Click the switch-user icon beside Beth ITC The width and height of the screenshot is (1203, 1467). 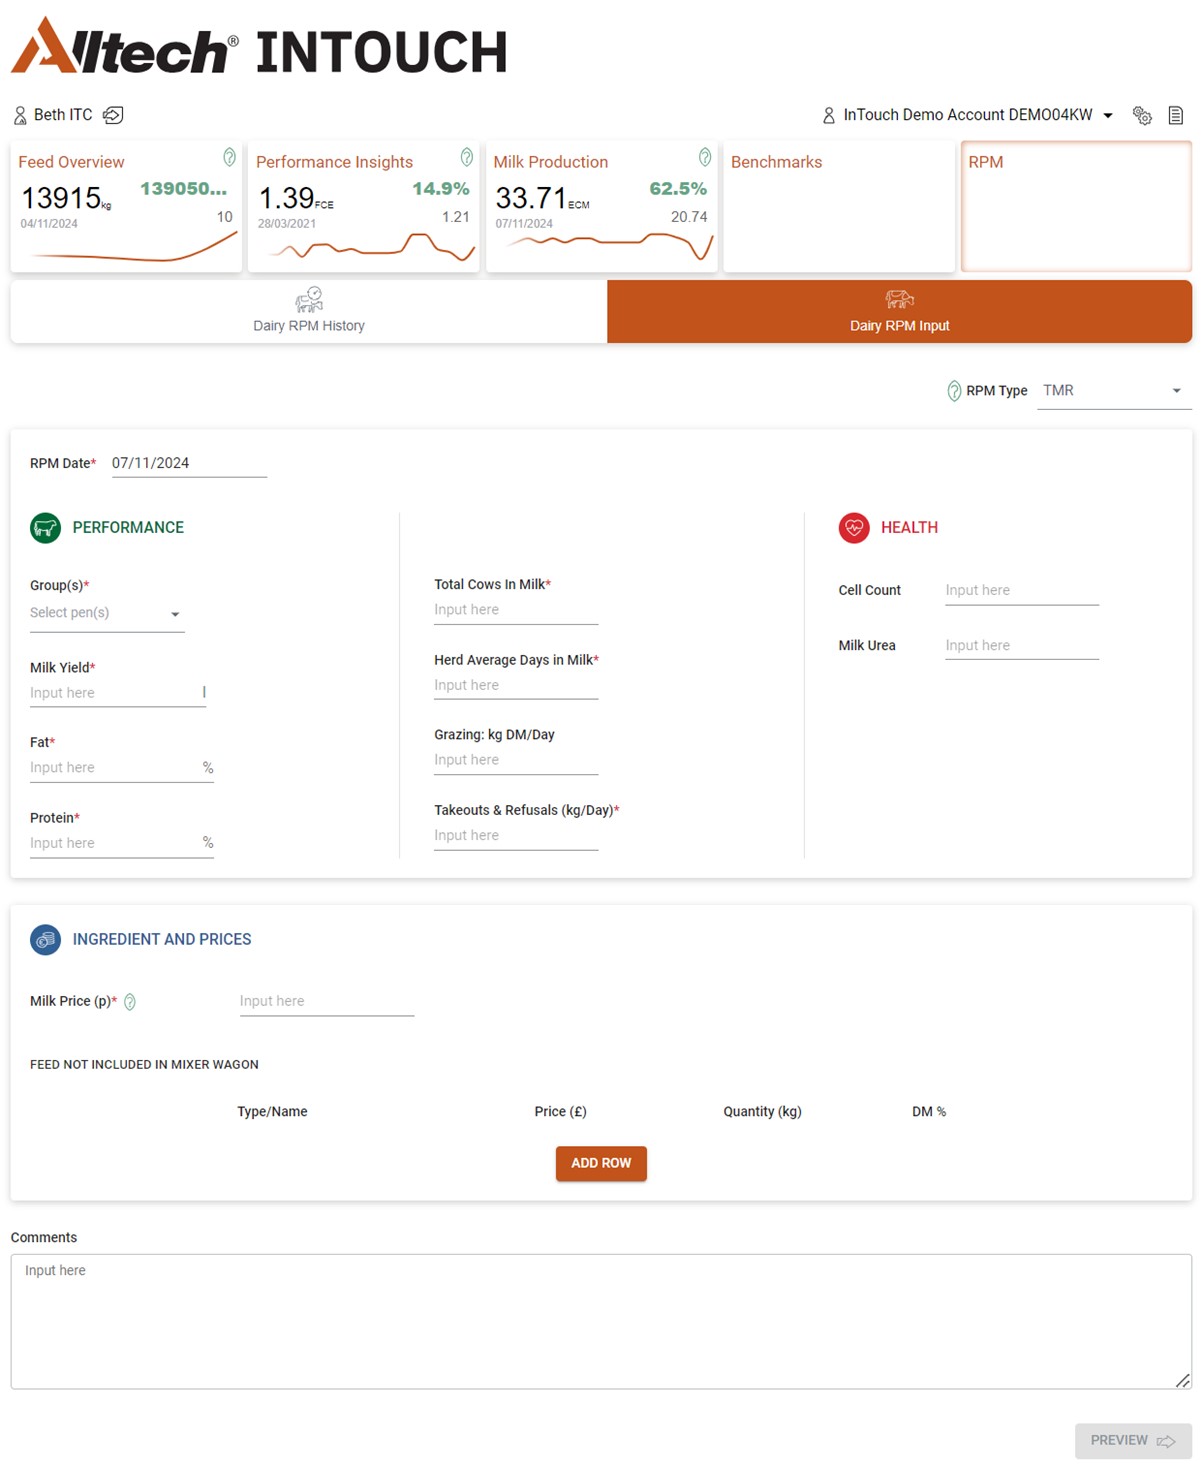113,115
